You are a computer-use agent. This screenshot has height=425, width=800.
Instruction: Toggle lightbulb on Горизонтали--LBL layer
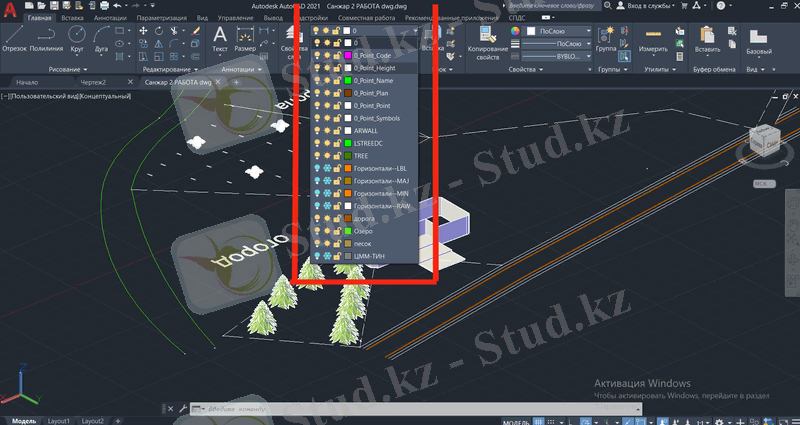pos(316,168)
